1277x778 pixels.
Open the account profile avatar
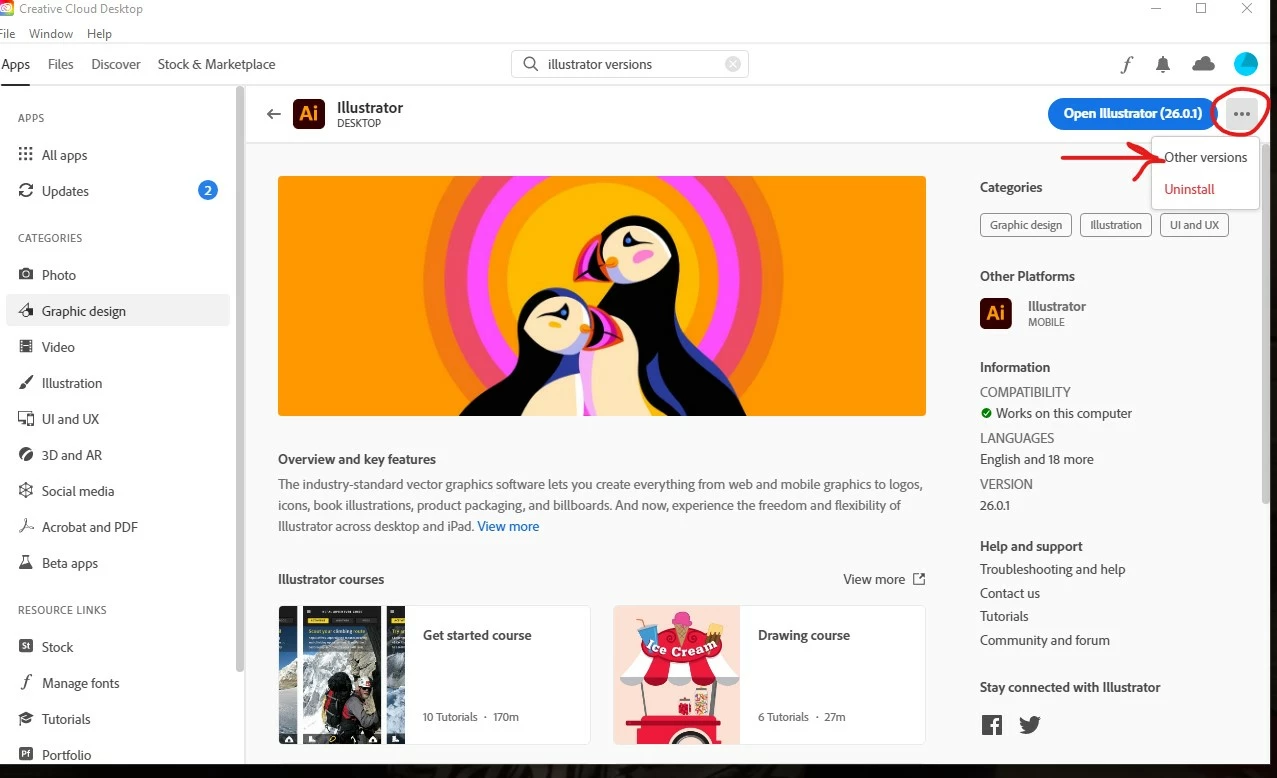pyautogui.click(x=1246, y=64)
